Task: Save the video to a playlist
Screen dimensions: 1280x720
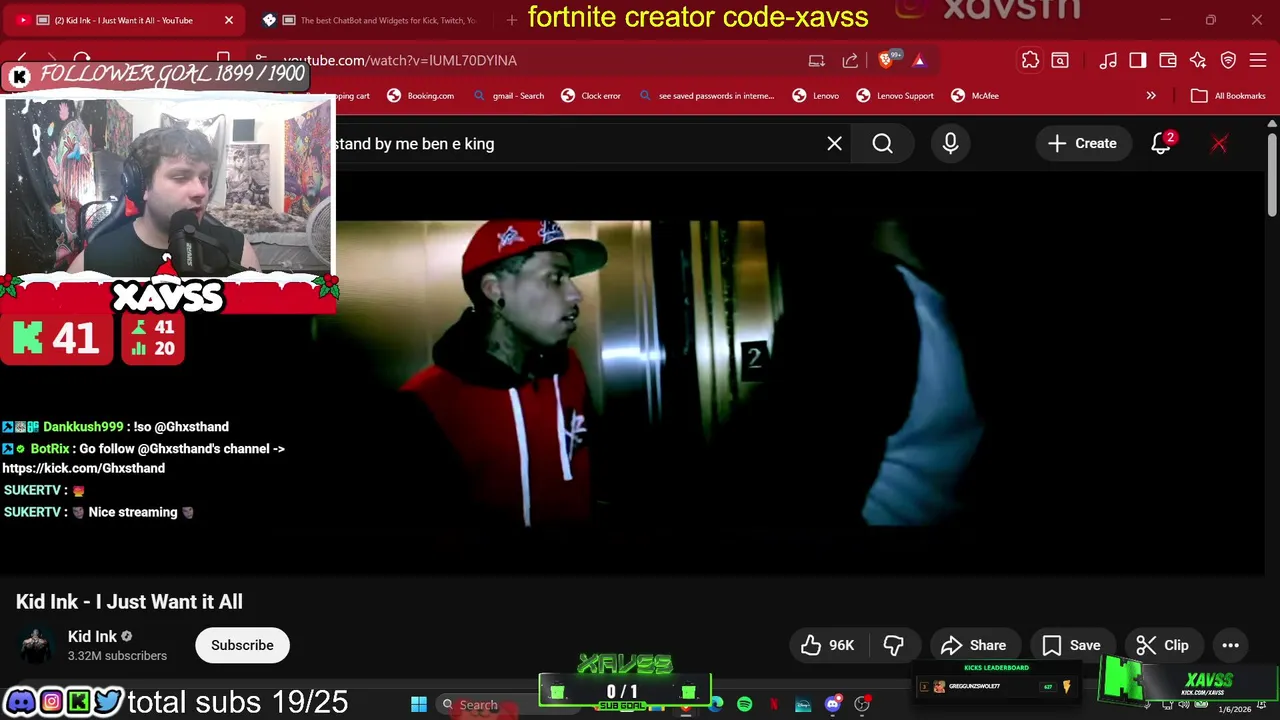Action: [x=1072, y=645]
